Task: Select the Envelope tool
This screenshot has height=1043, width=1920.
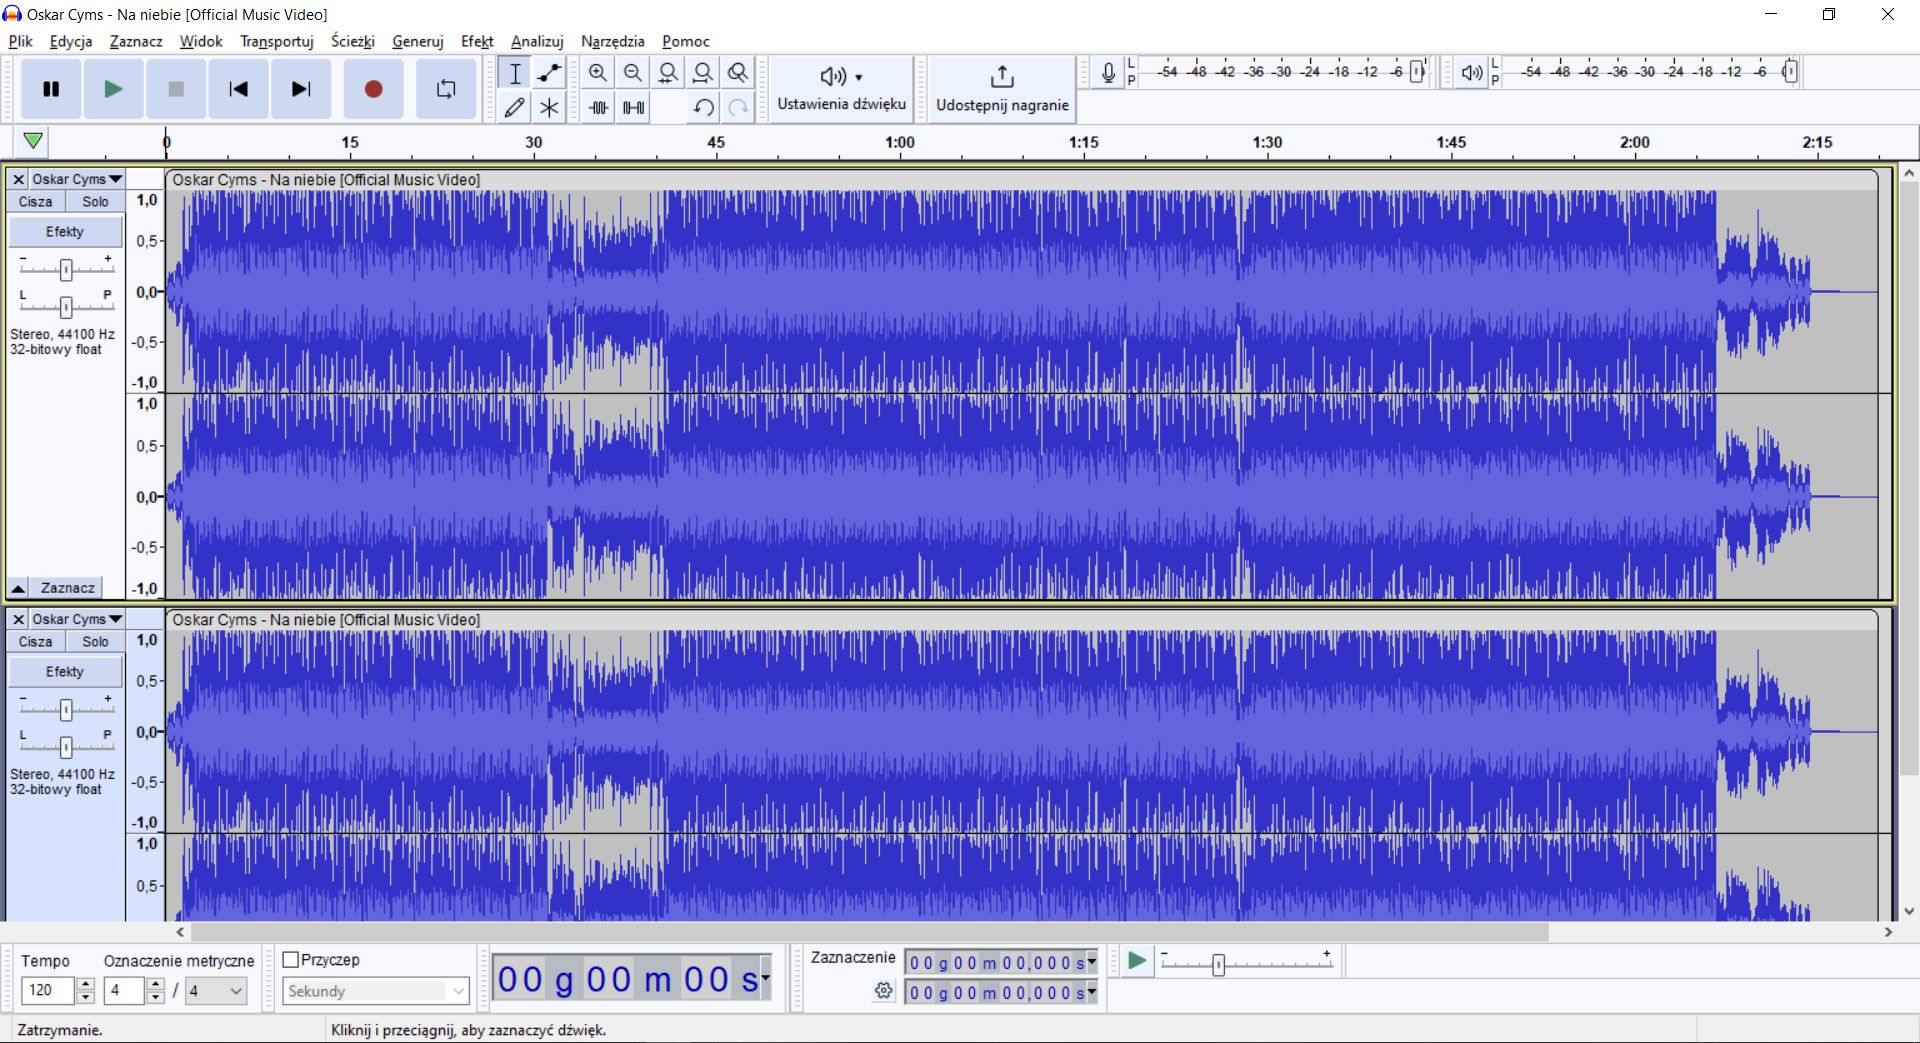Action: (549, 72)
